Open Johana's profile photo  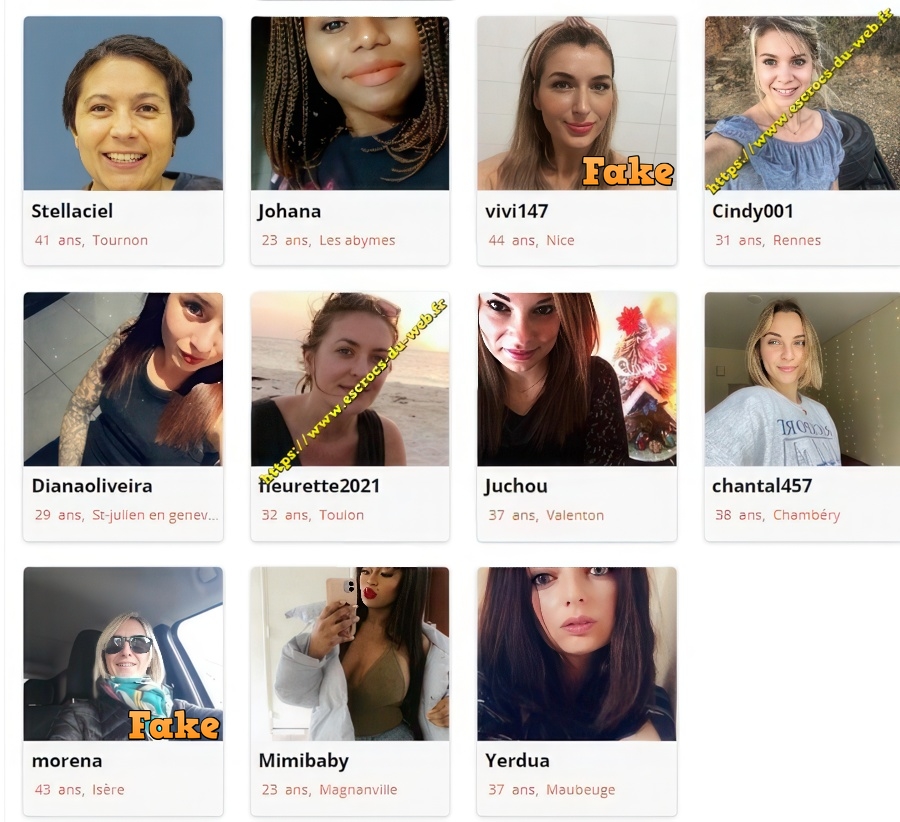click(350, 103)
